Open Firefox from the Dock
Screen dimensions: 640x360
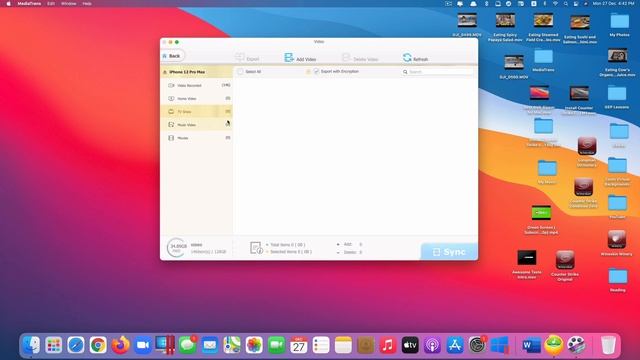[x=120, y=345]
